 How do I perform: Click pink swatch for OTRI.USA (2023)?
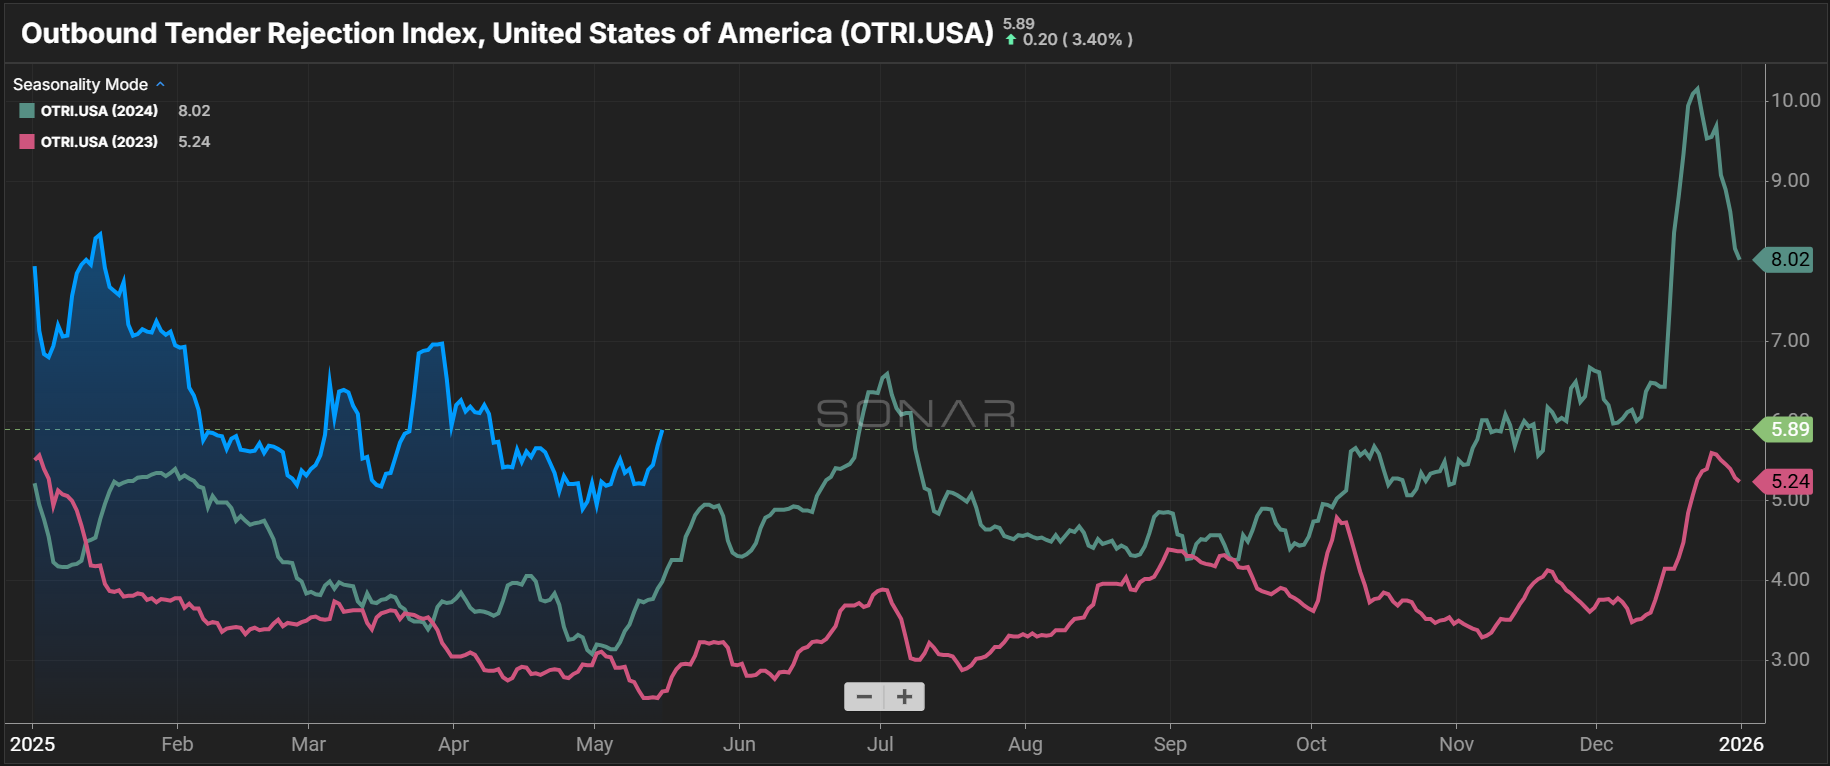(x=27, y=142)
